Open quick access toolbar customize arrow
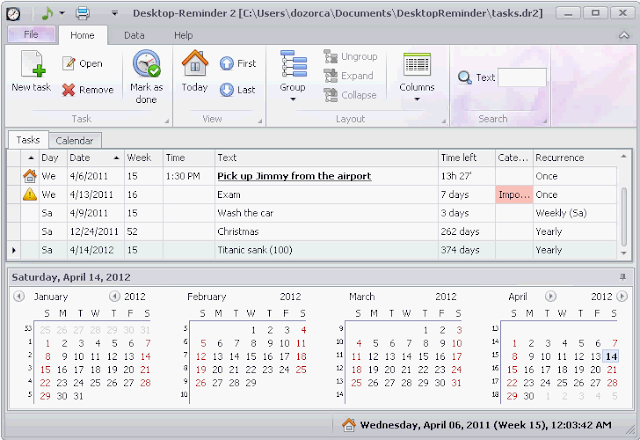The width and height of the screenshot is (640, 440). (115, 13)
